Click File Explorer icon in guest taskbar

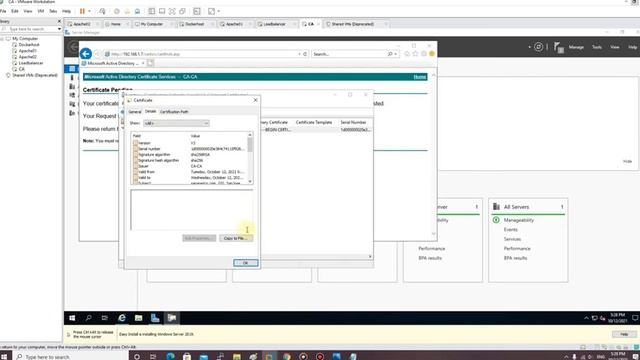[138, 318]
